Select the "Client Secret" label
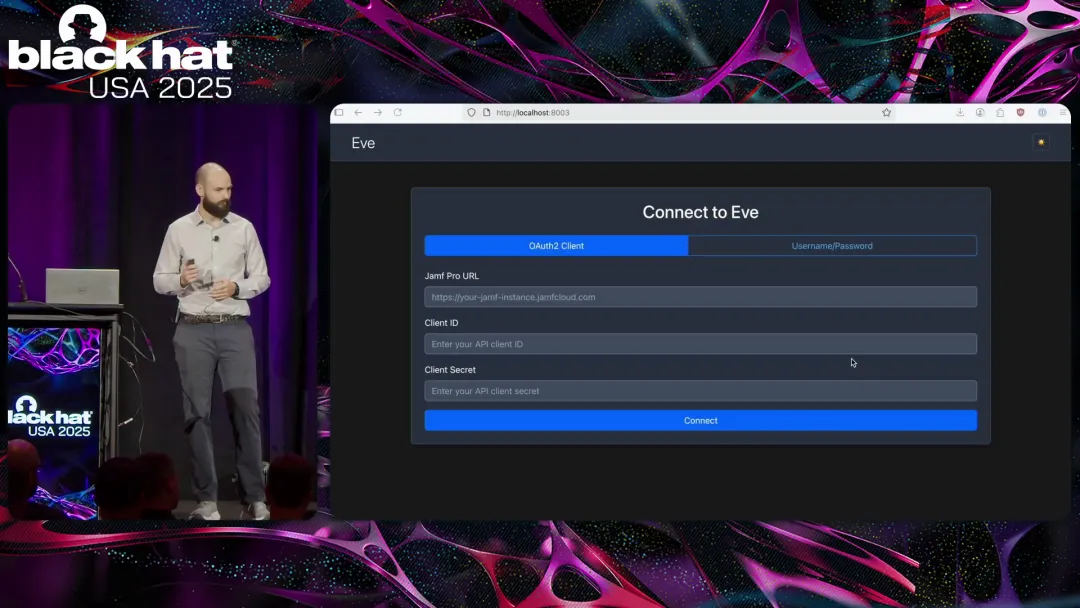 tap(450, 370)
